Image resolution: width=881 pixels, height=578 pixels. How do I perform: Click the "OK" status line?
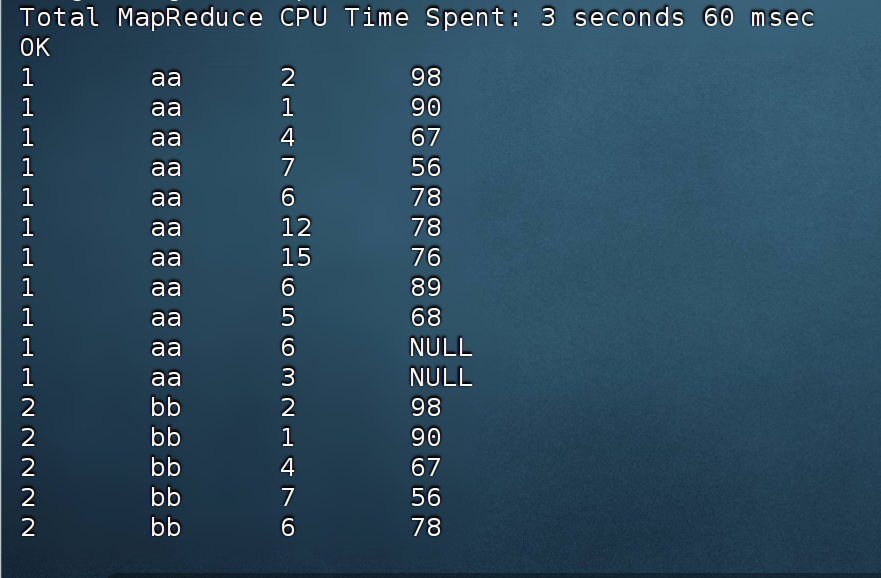point(35,48)
